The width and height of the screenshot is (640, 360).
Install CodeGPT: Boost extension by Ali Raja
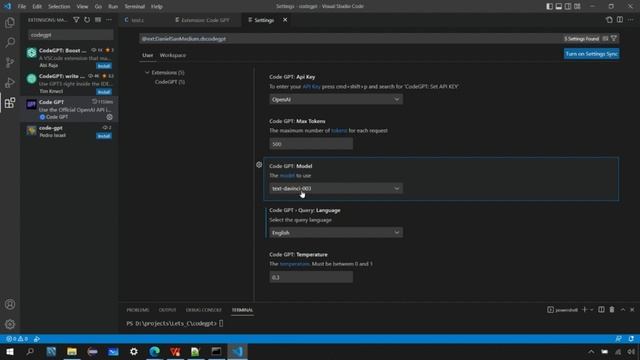tap(104, 66)
